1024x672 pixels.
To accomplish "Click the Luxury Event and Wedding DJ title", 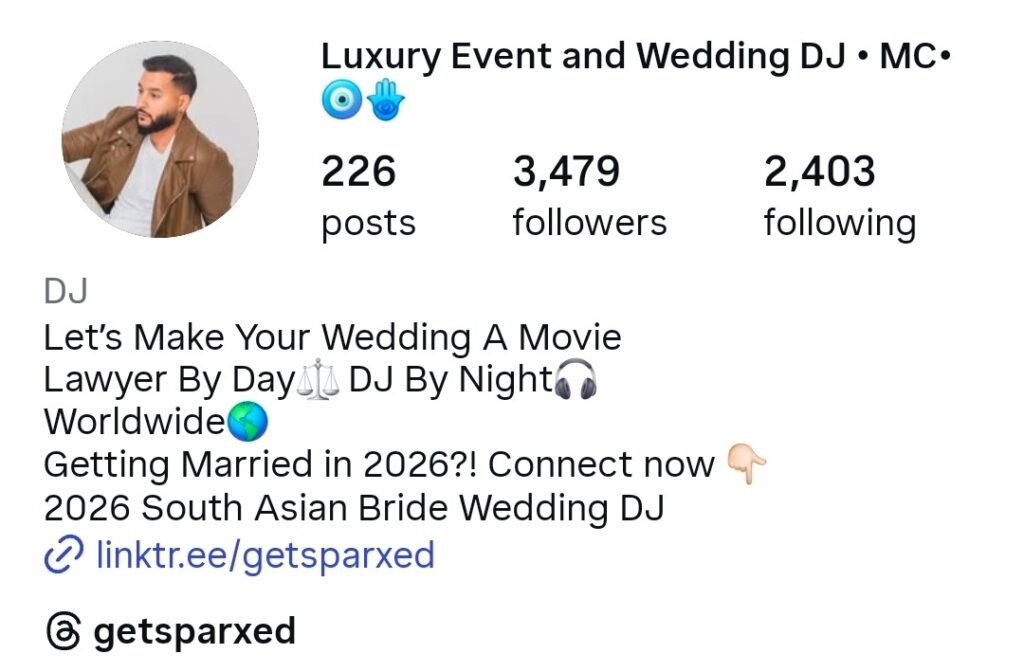I will click(635, 57).
